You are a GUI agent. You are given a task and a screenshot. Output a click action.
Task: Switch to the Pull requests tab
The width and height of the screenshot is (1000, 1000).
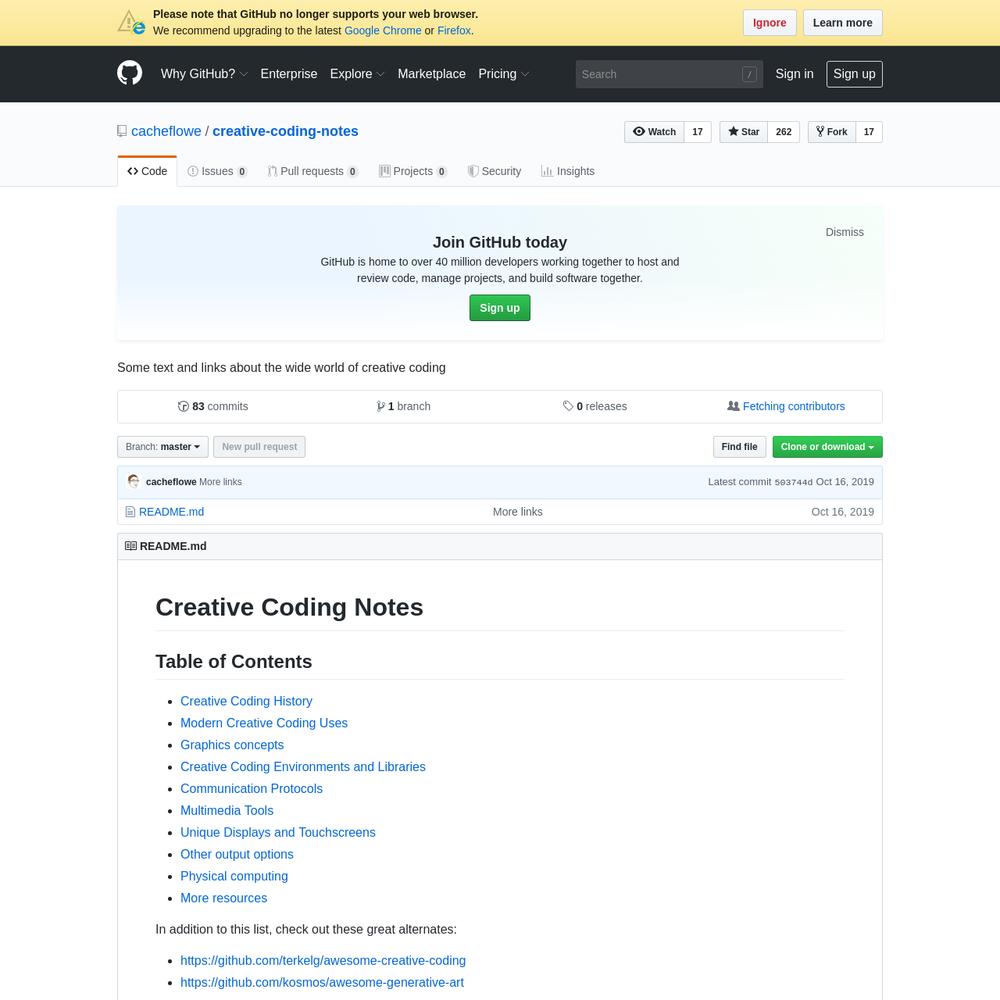point(312,171)
